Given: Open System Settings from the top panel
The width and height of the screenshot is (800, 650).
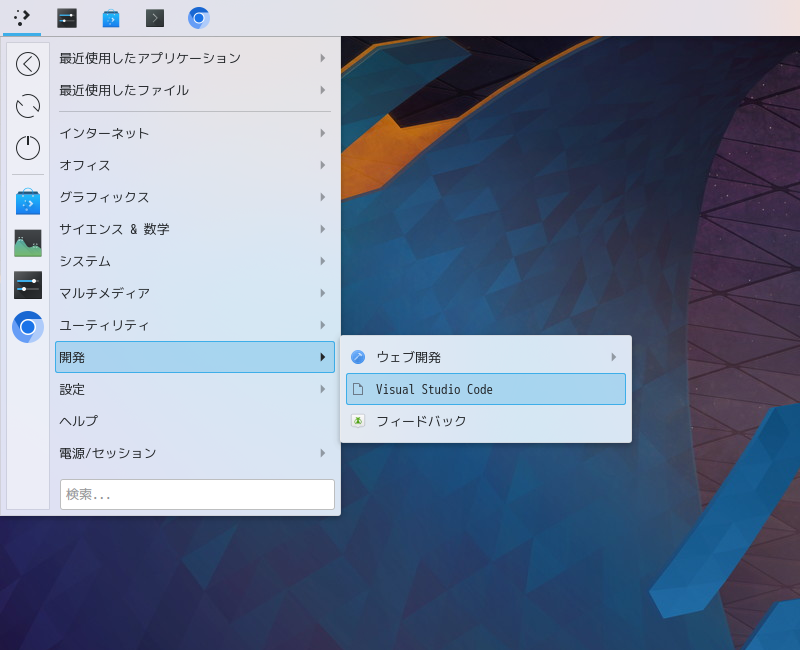Looking at the screenshot, I should click(x=67, y=18).
